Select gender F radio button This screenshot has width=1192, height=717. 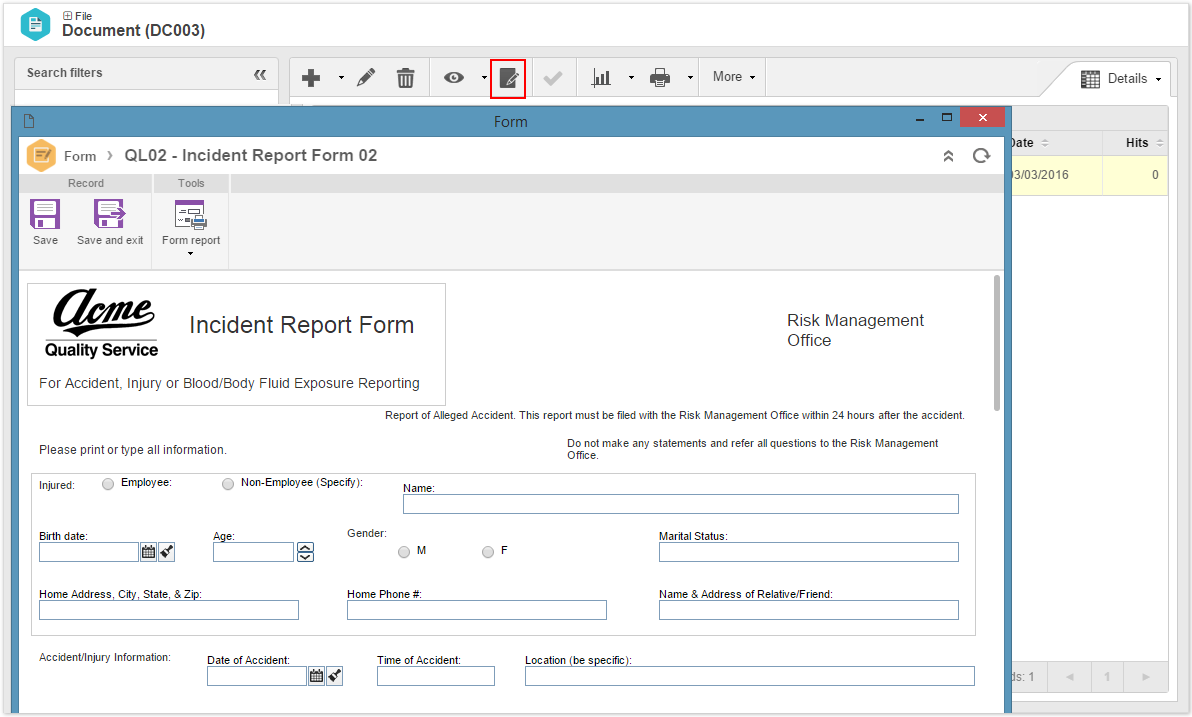pos(487,552)
